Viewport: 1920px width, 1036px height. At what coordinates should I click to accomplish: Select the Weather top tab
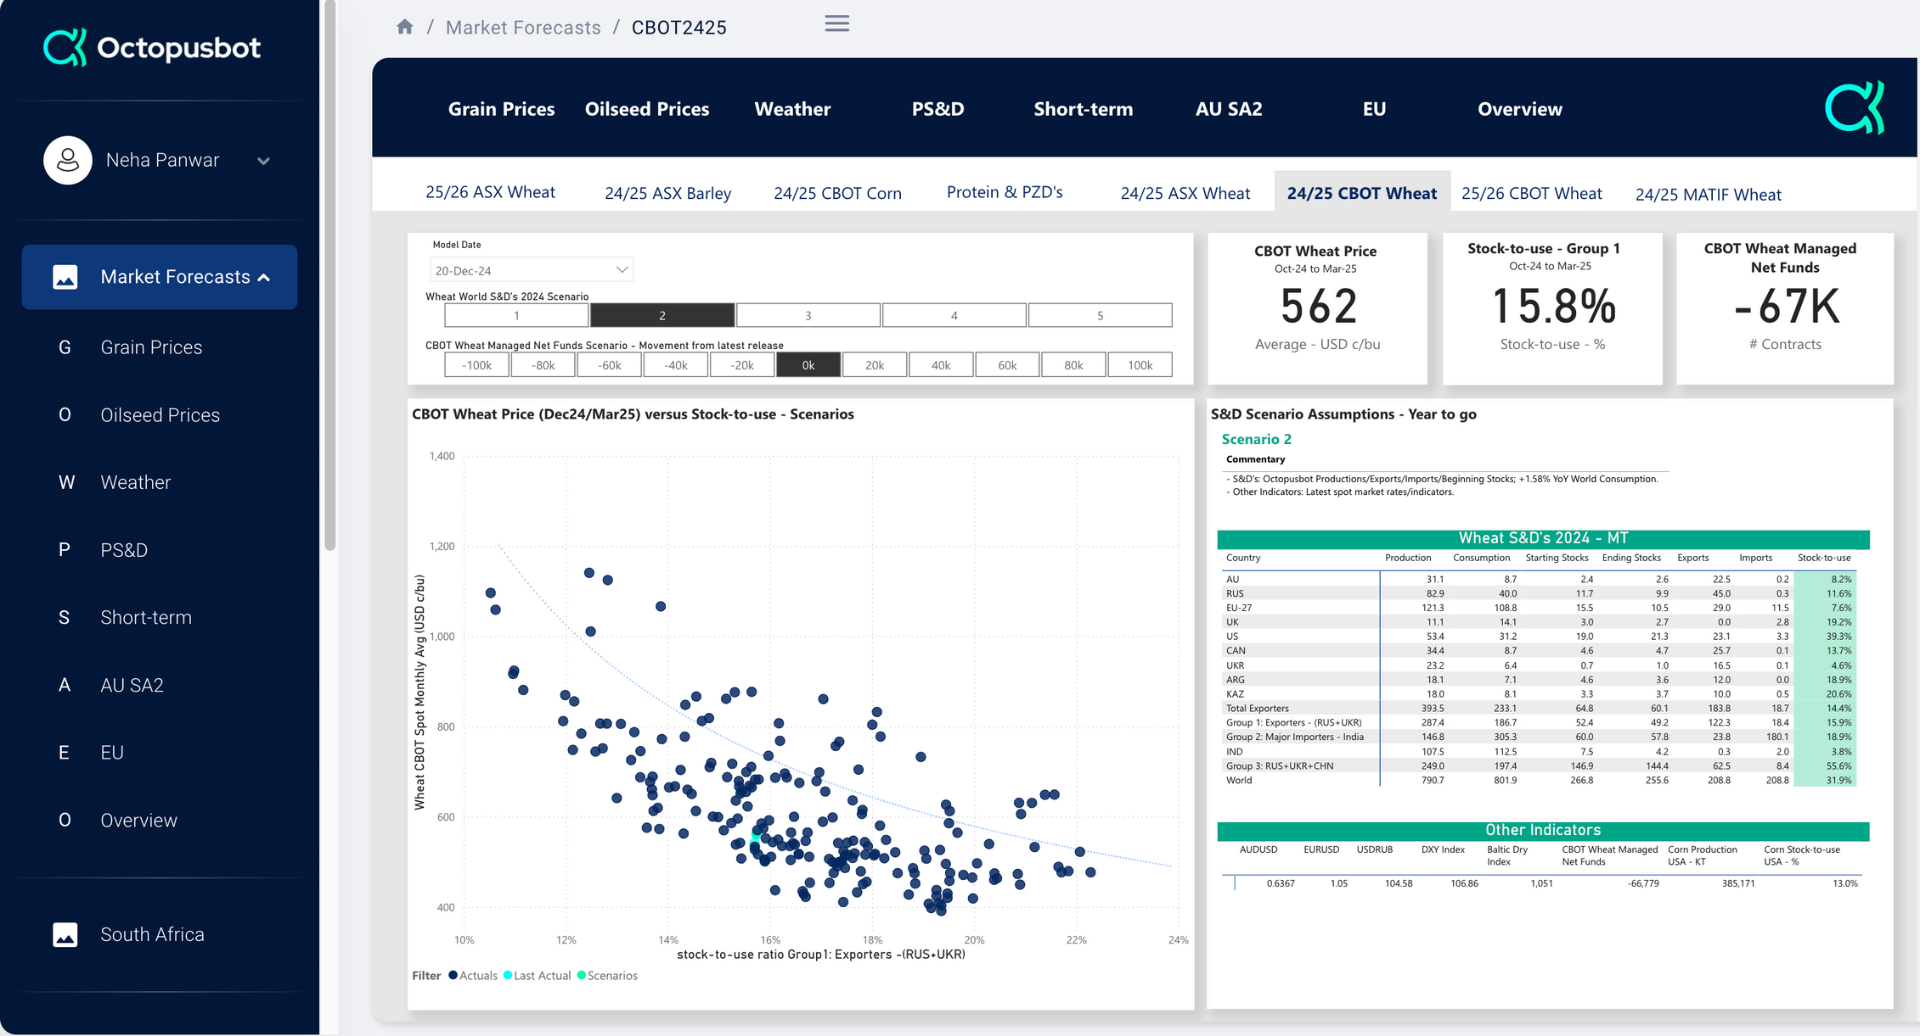792,109
